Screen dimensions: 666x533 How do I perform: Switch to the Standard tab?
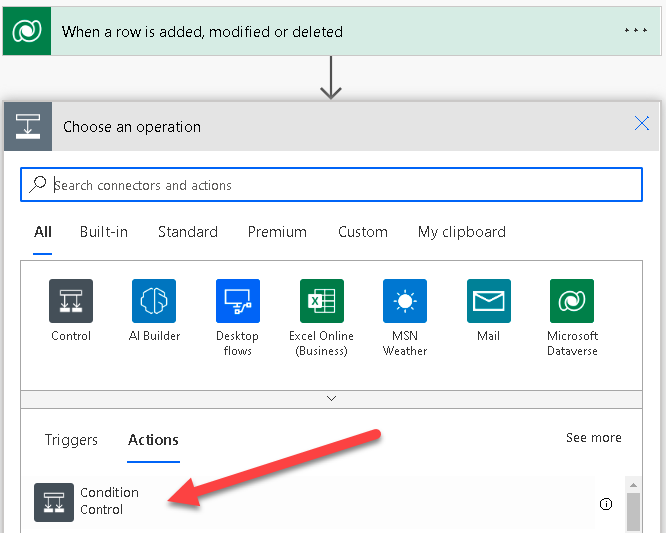[188, 232]
